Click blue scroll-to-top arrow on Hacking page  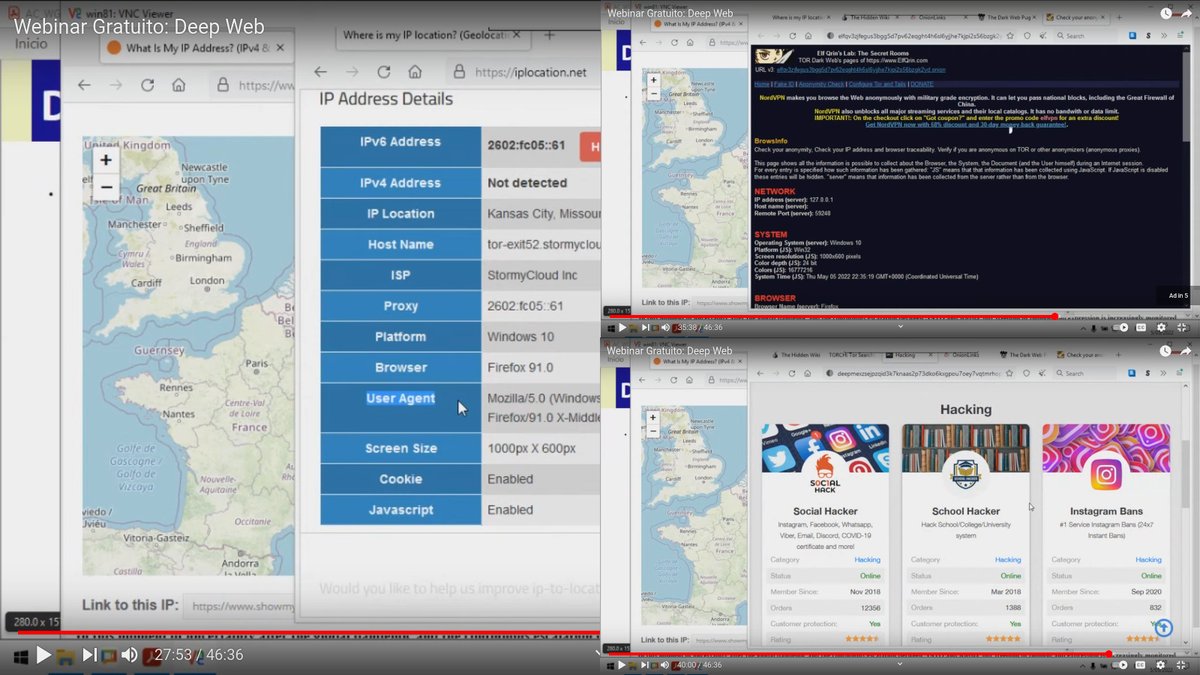coord(1162,628)
